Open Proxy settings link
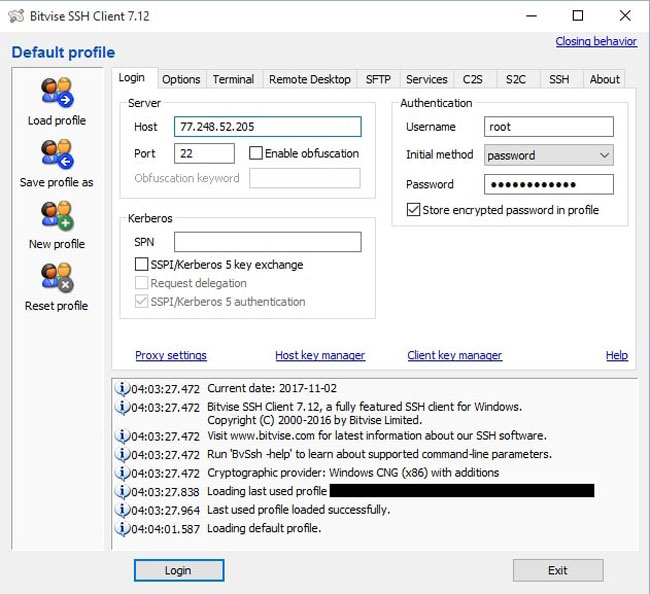650x594 pixels. click(x=171, y=355)
